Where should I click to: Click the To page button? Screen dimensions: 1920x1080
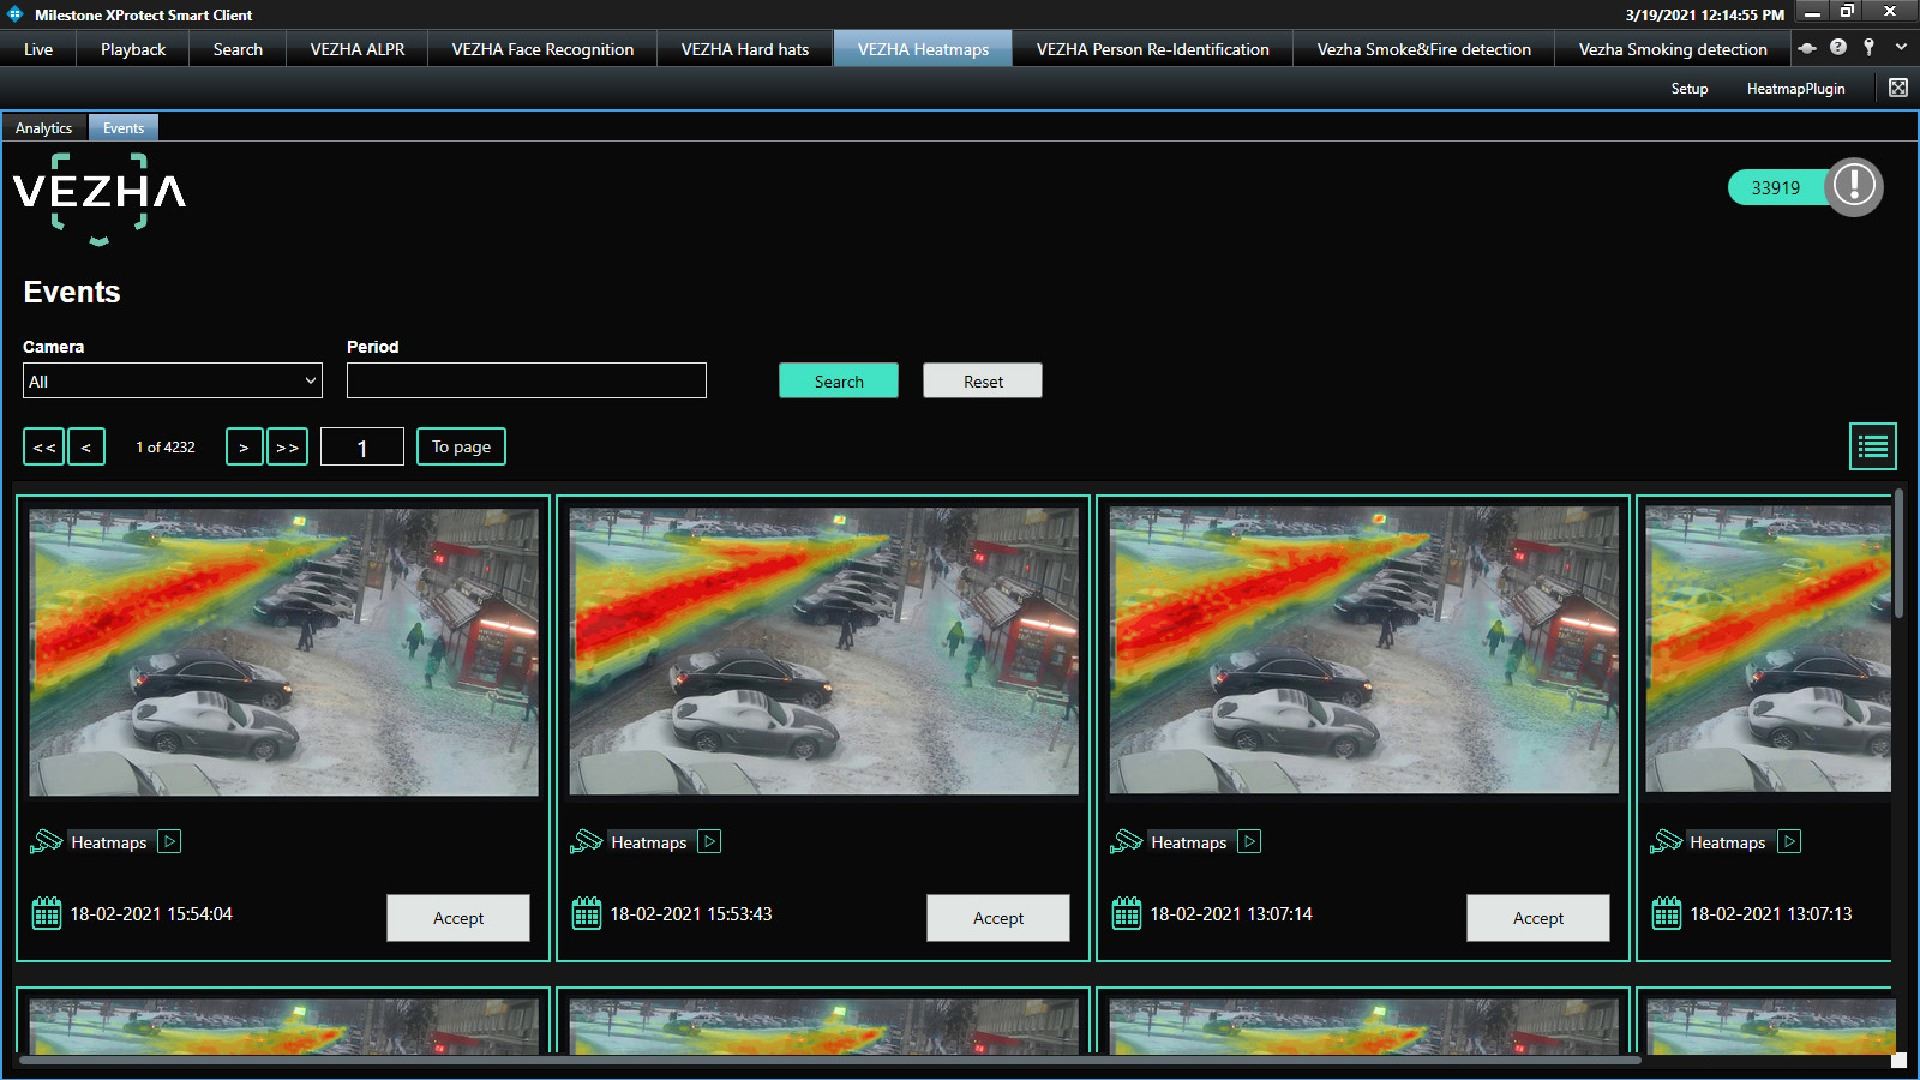point(461,446)
